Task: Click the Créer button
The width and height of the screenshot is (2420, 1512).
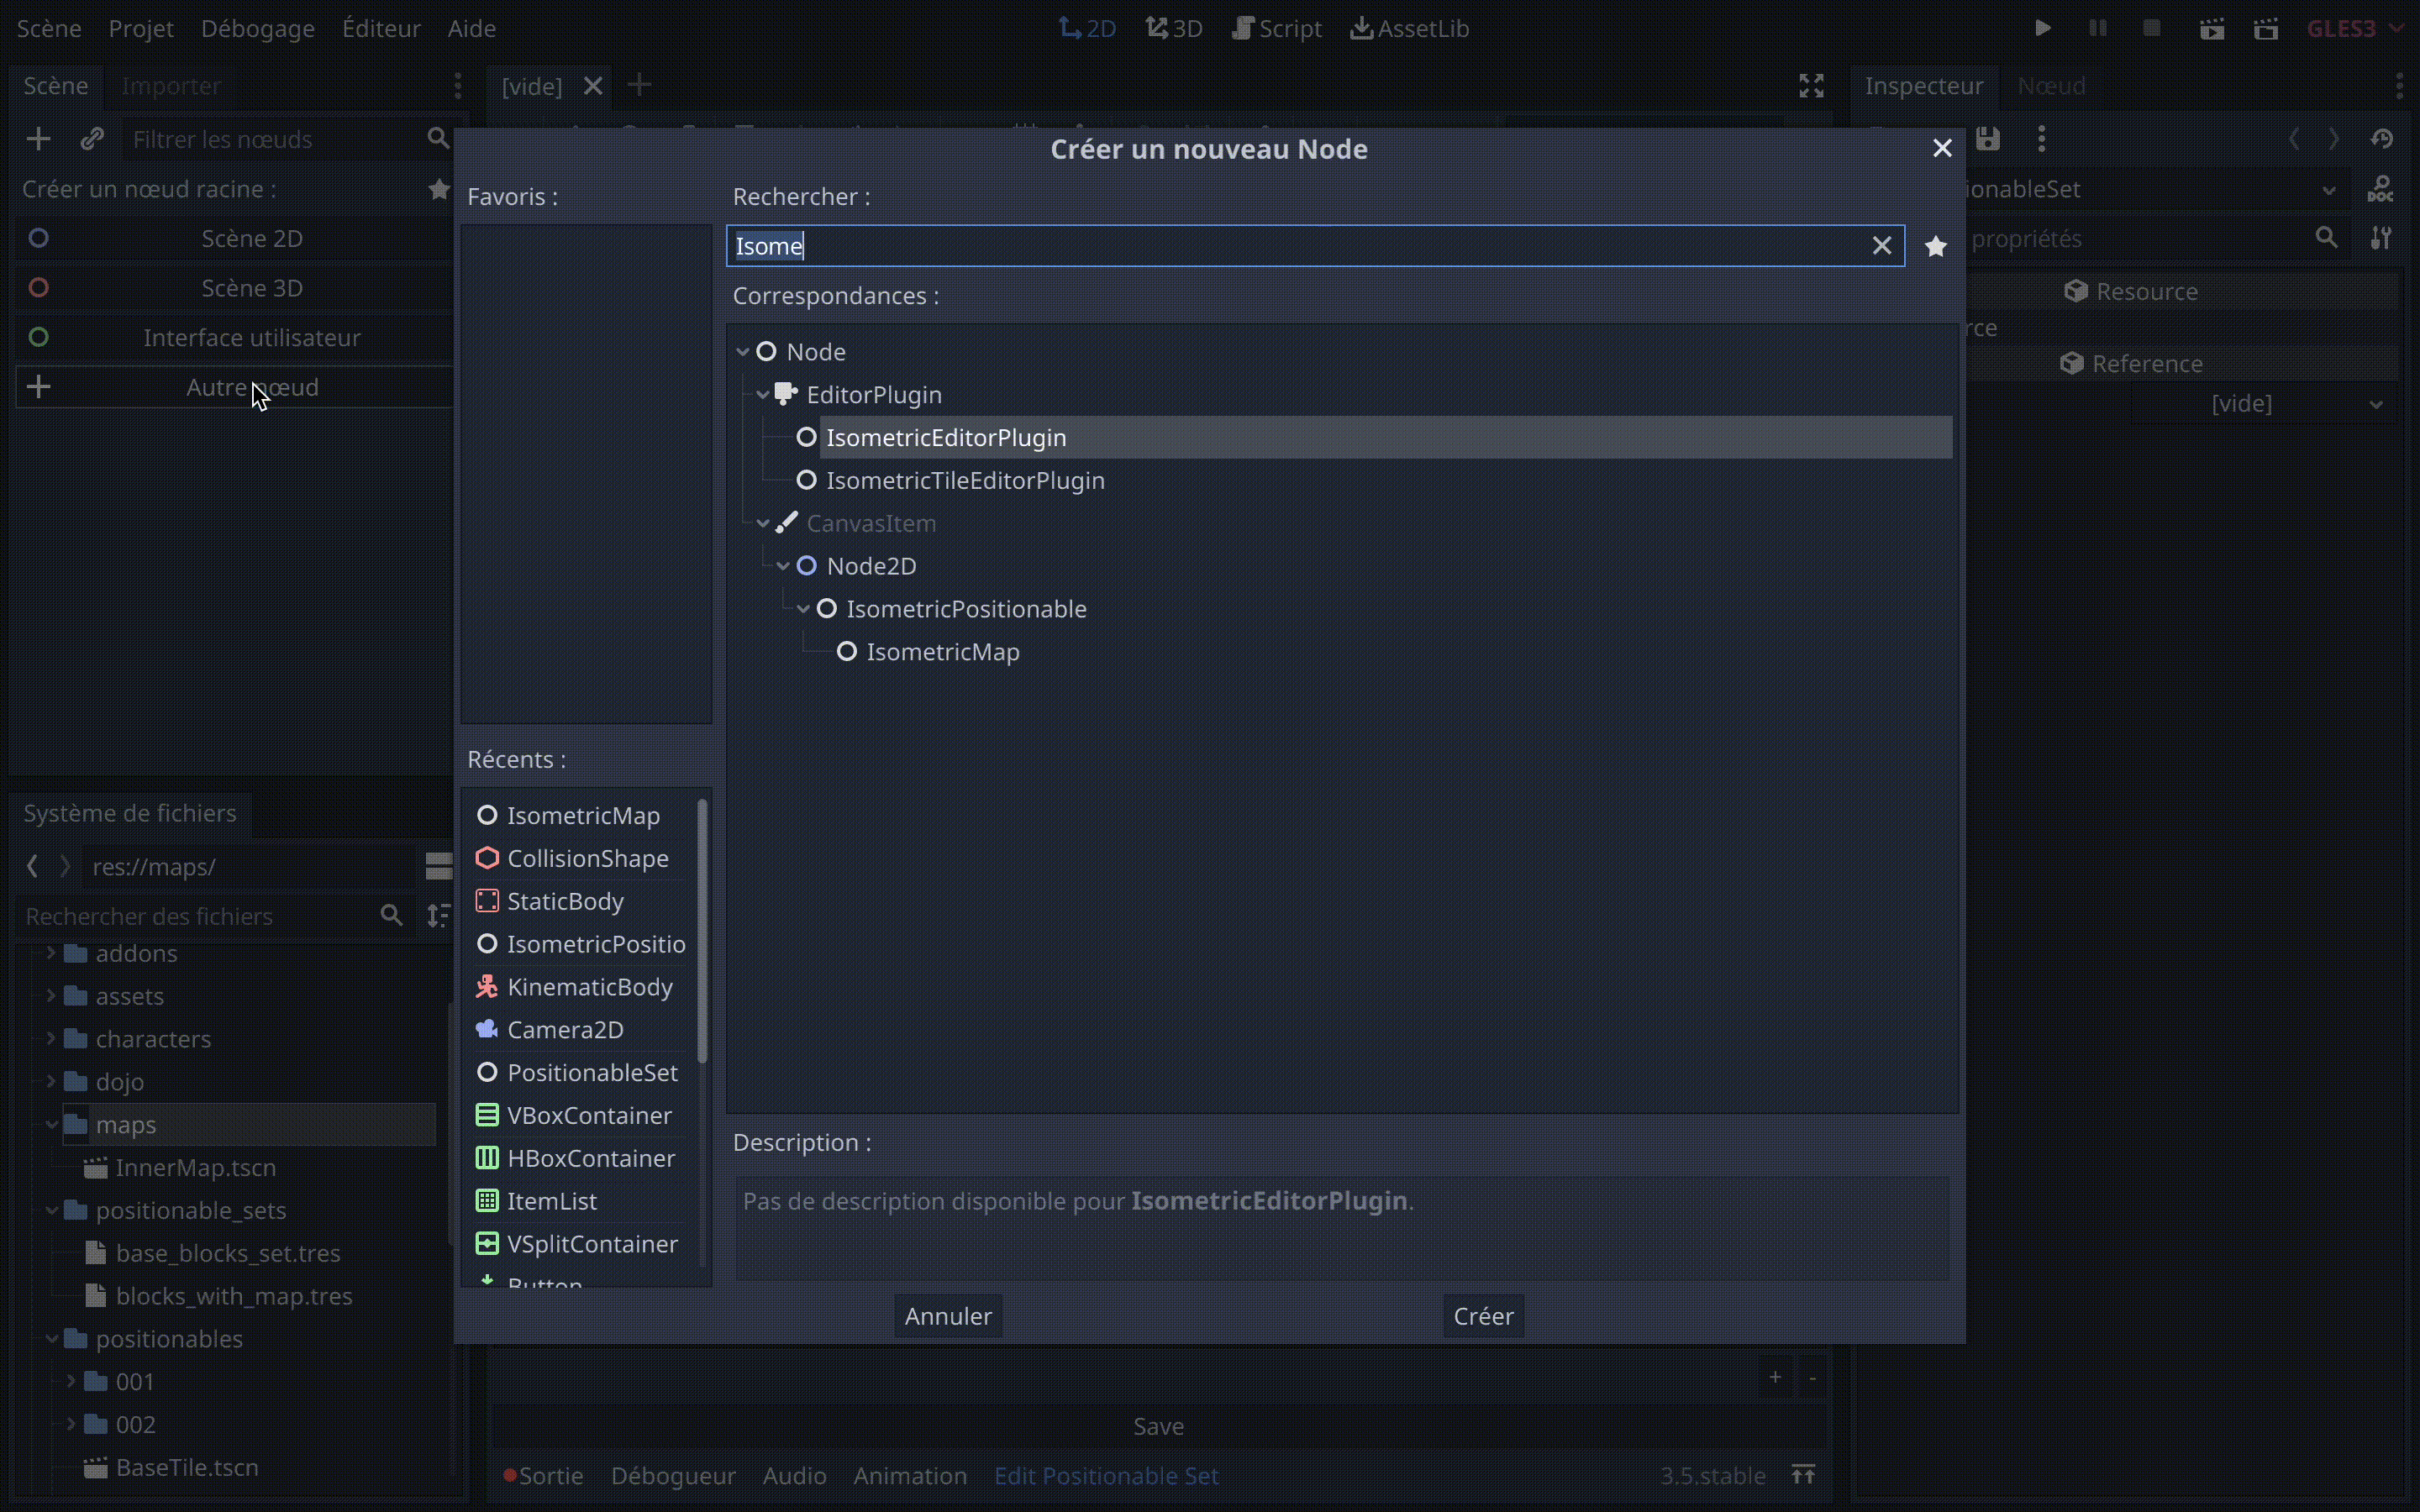Action: coord(1483,1316)
